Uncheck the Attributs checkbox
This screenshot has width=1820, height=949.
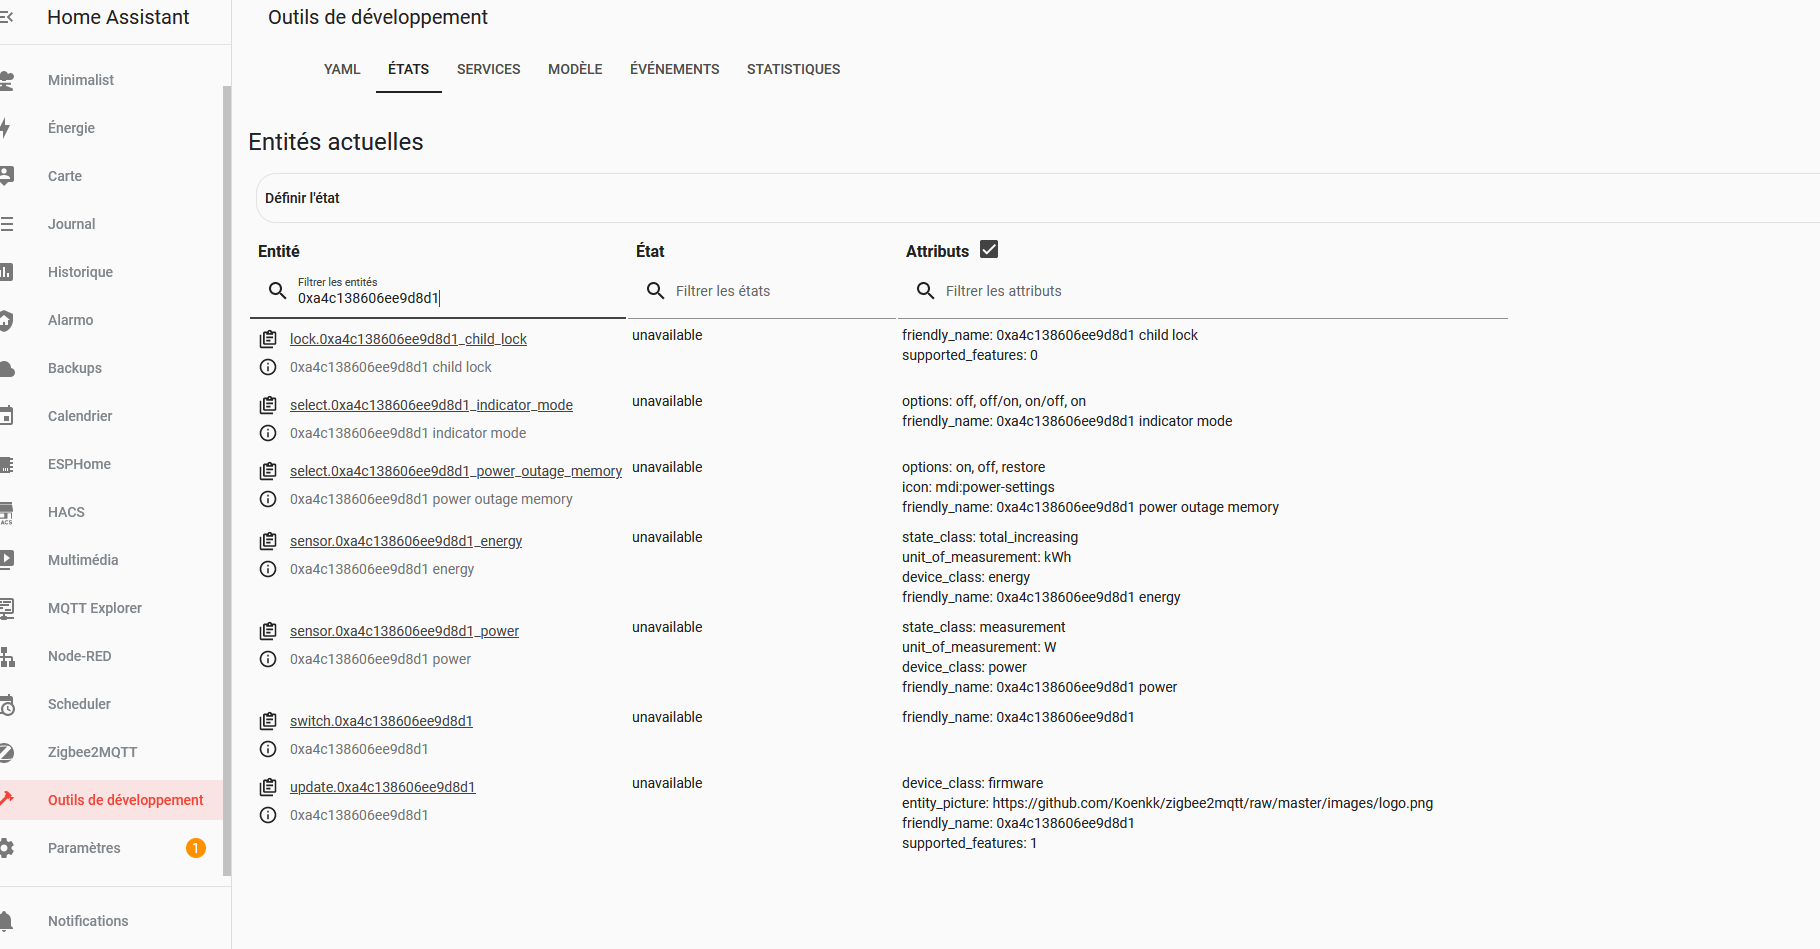tap(989, 250)
